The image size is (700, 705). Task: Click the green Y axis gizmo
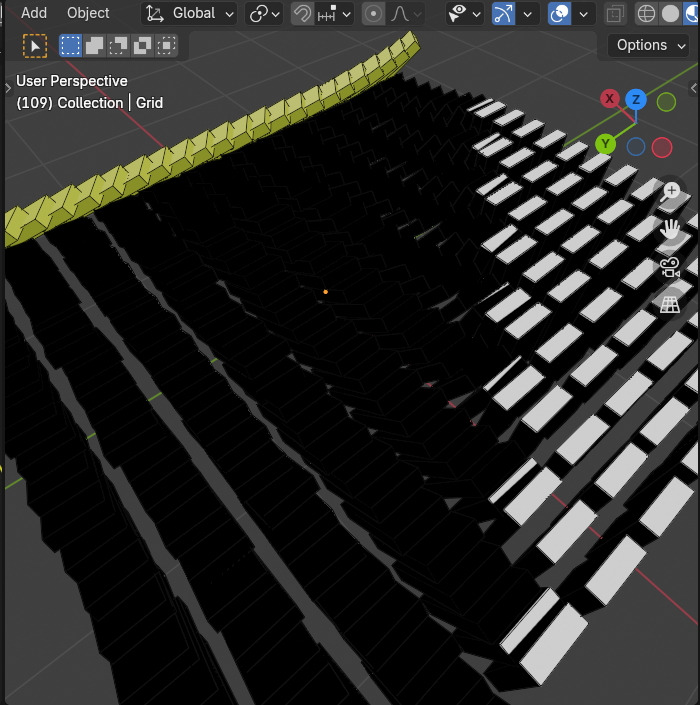click(605, 144)
